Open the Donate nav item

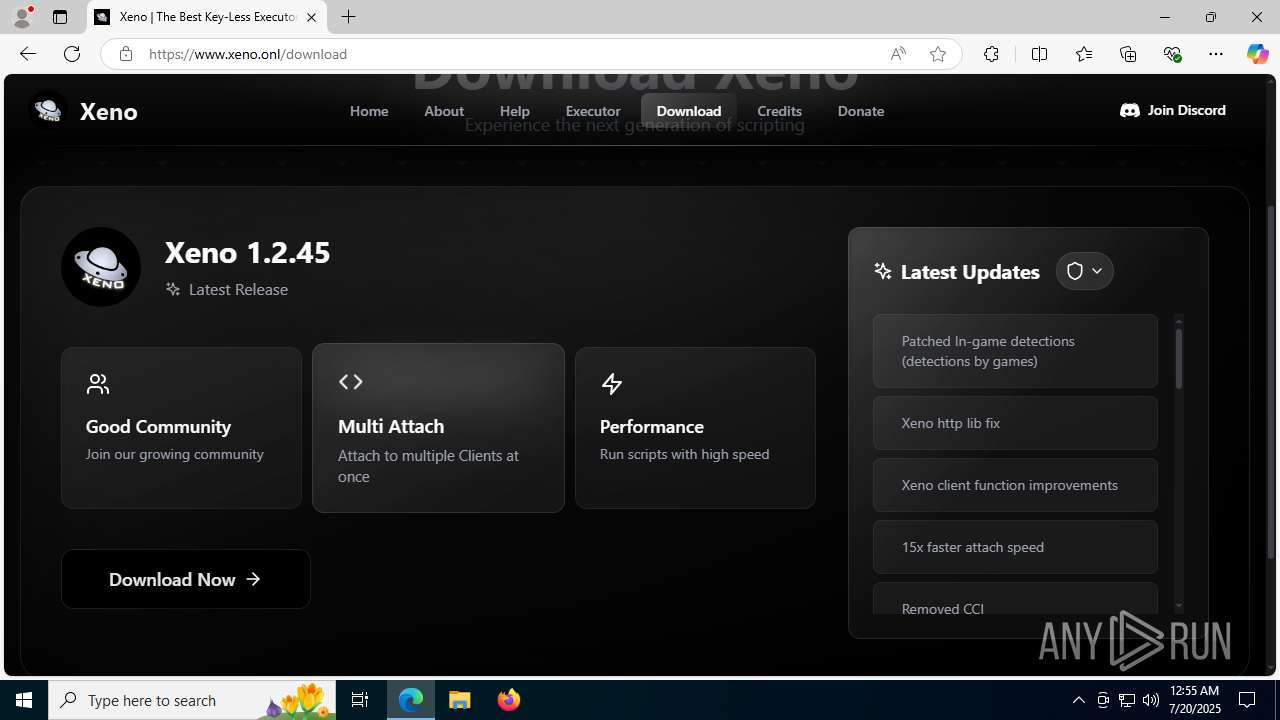click(x=861, y=111)
